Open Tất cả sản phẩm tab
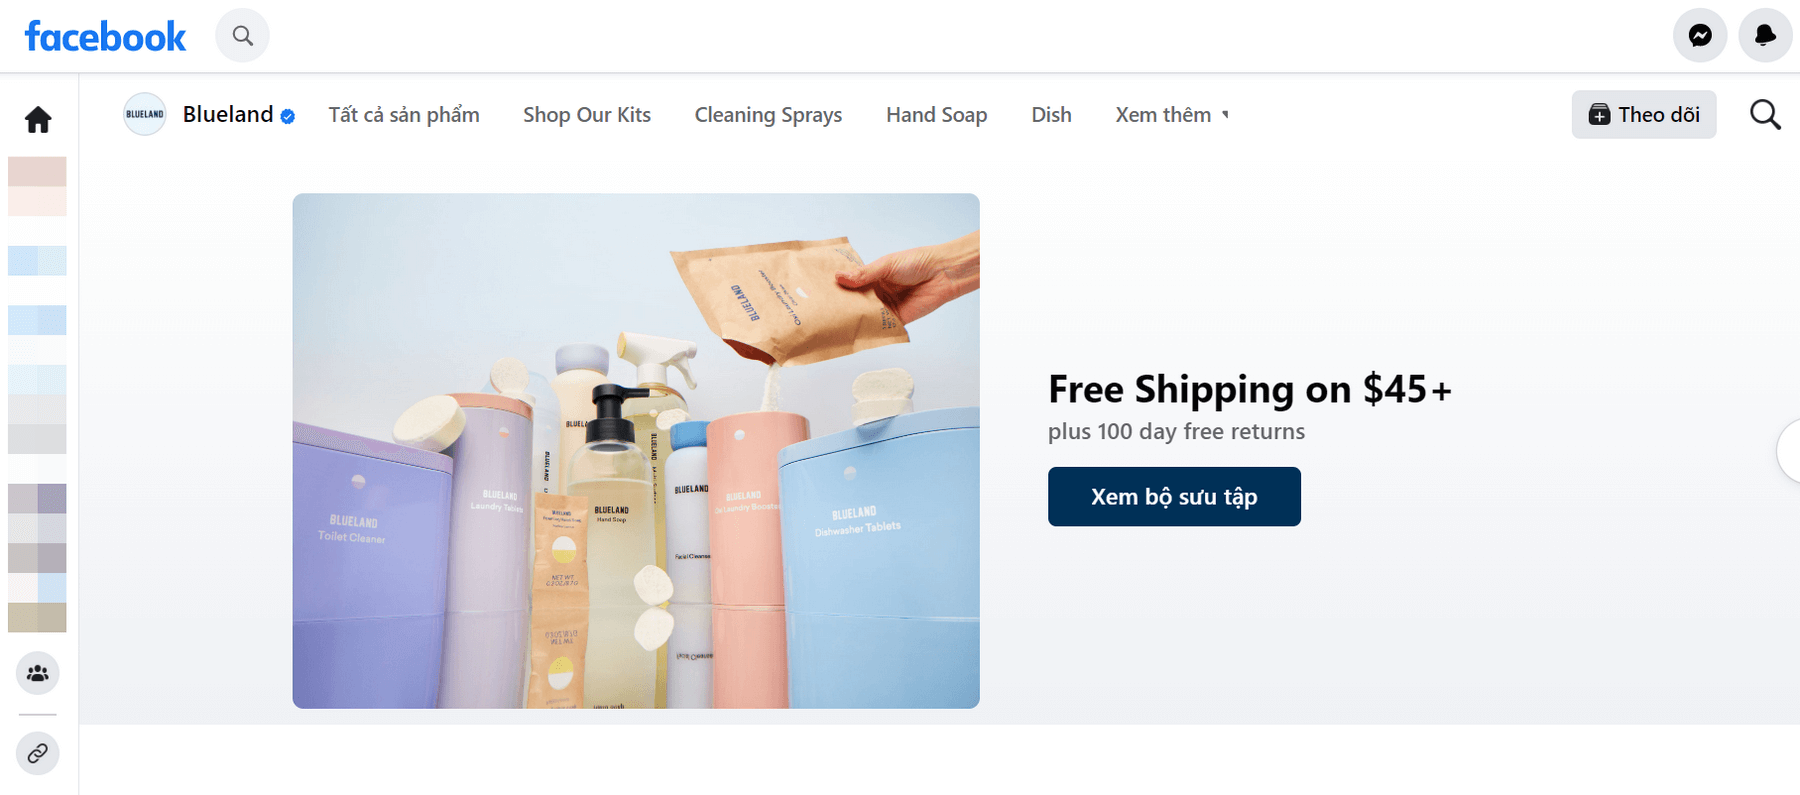This screenshot has width=1800, height=795. pyautogui.click(x=404, y=115)
